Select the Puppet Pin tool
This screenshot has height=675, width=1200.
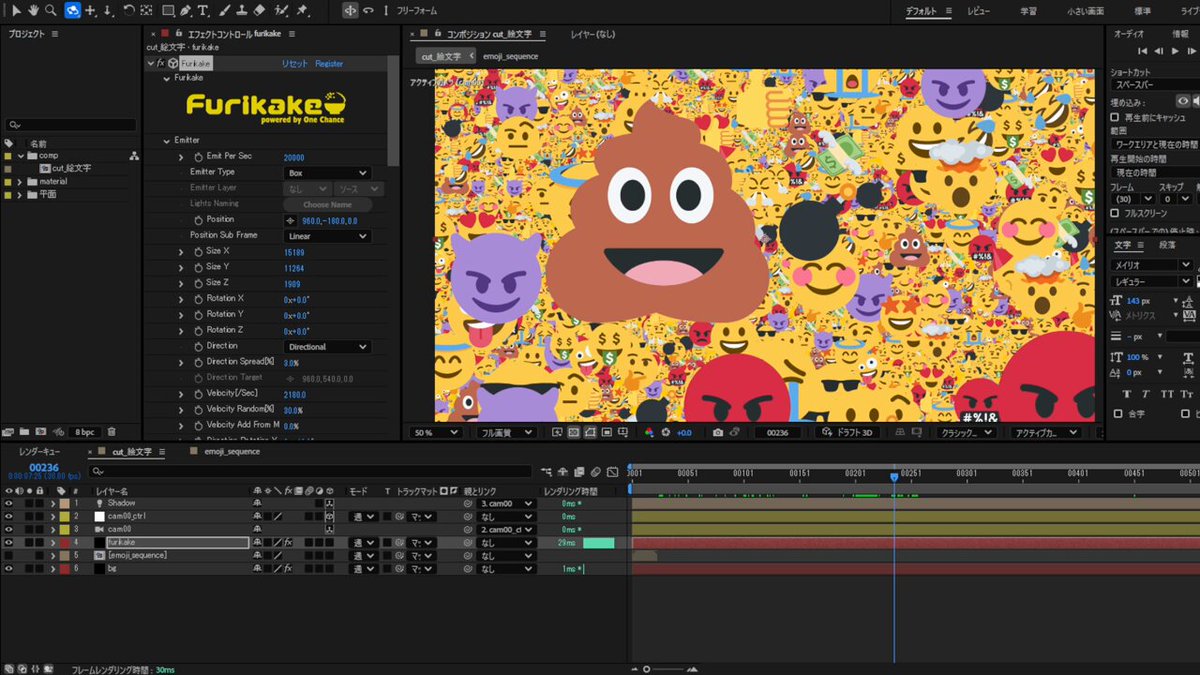point(302,10)
